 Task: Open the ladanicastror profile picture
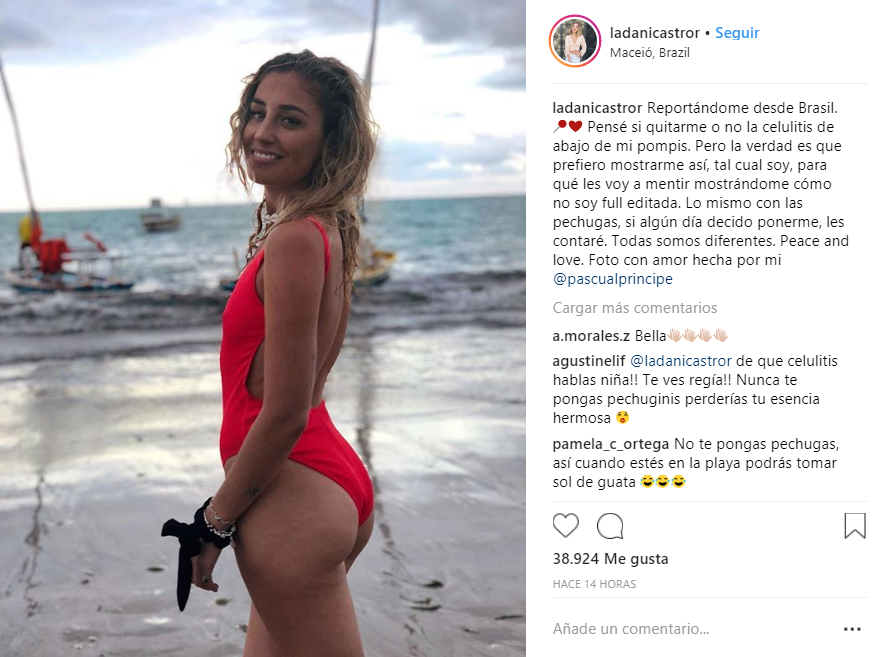pyautogui.click(x=575, y=41)
